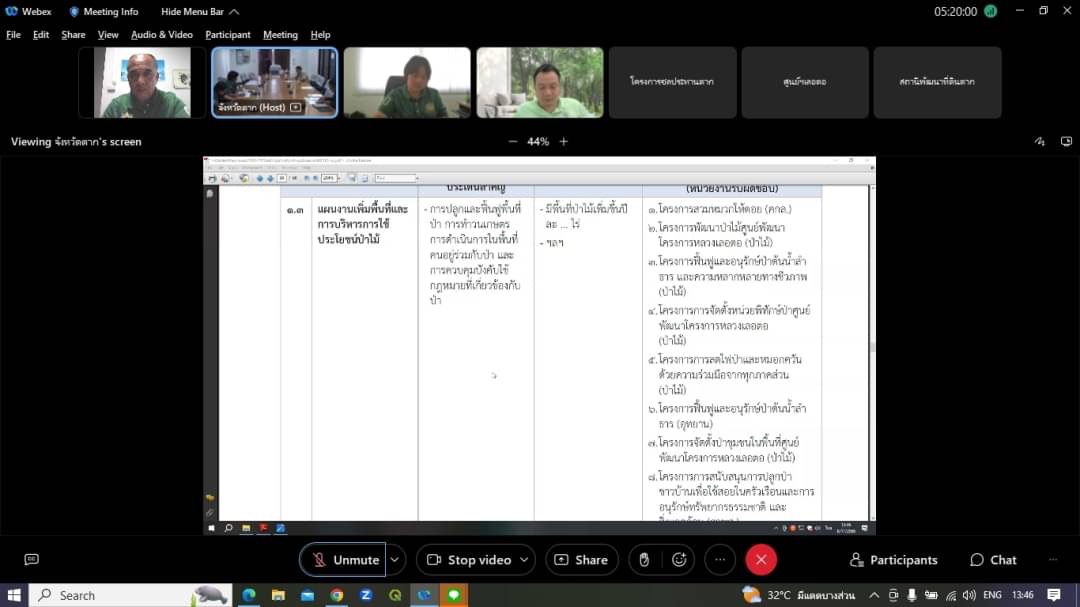Expand the video options arrow beside Stop video
The width and height of the screenshot is (1080, 607).
524,559
